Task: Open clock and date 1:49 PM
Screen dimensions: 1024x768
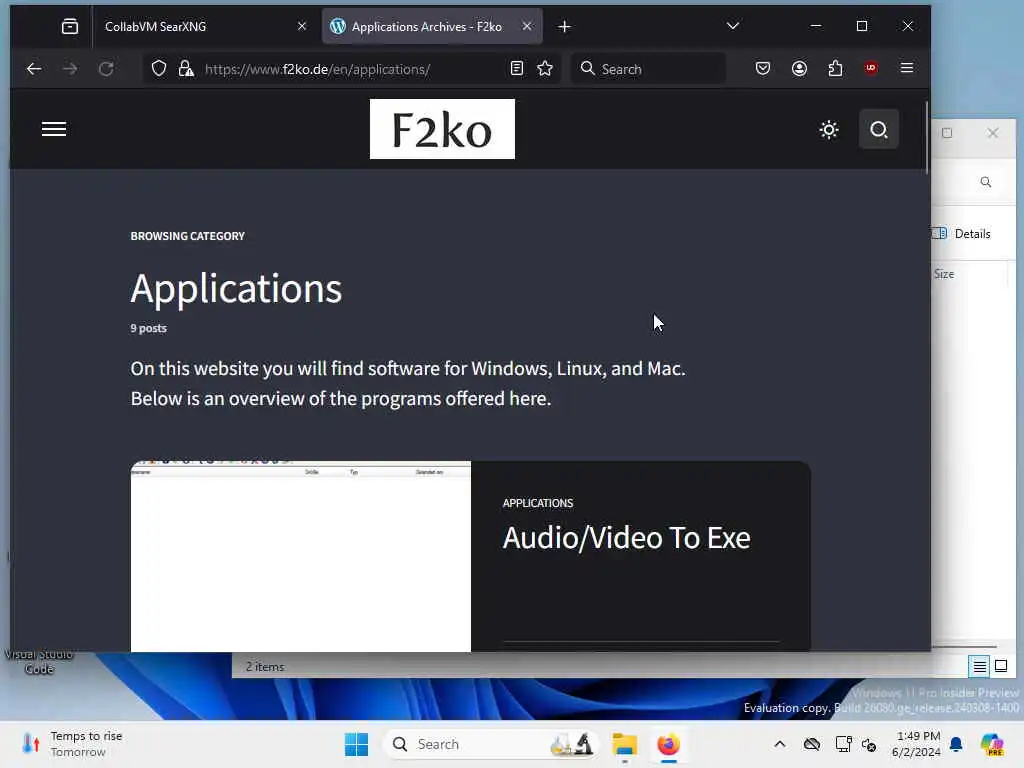Action: pos(916,744)
